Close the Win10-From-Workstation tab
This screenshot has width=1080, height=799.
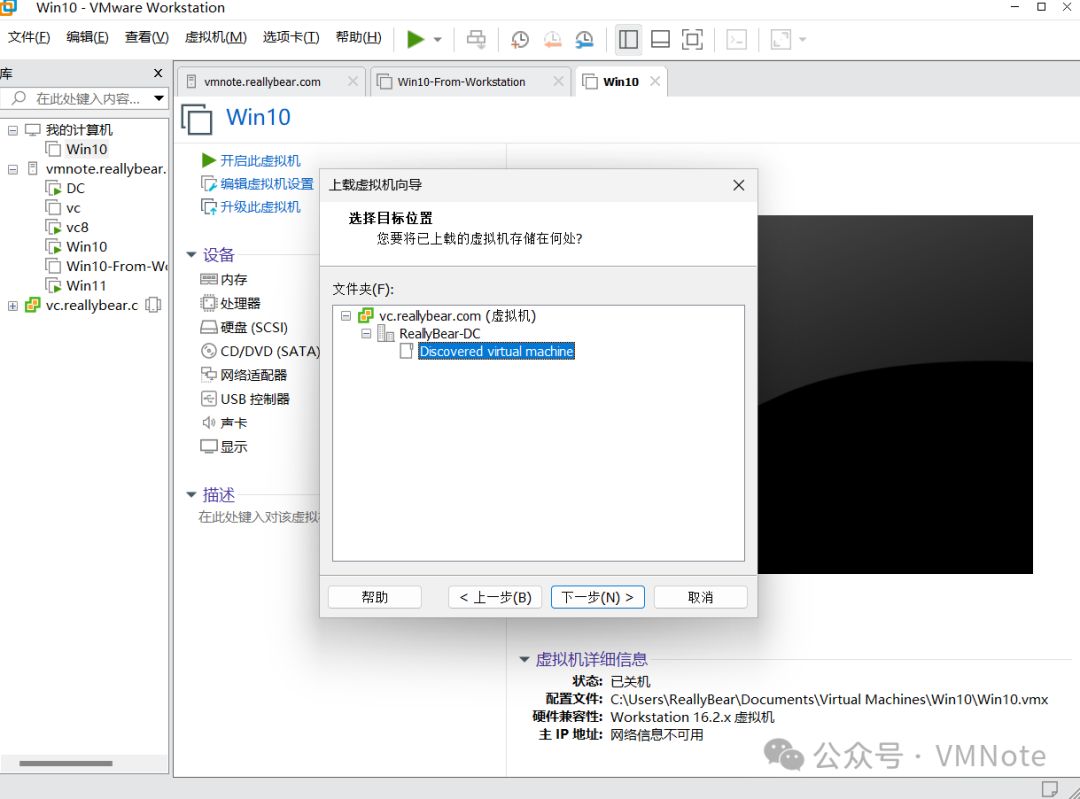(x=559, y=81)
